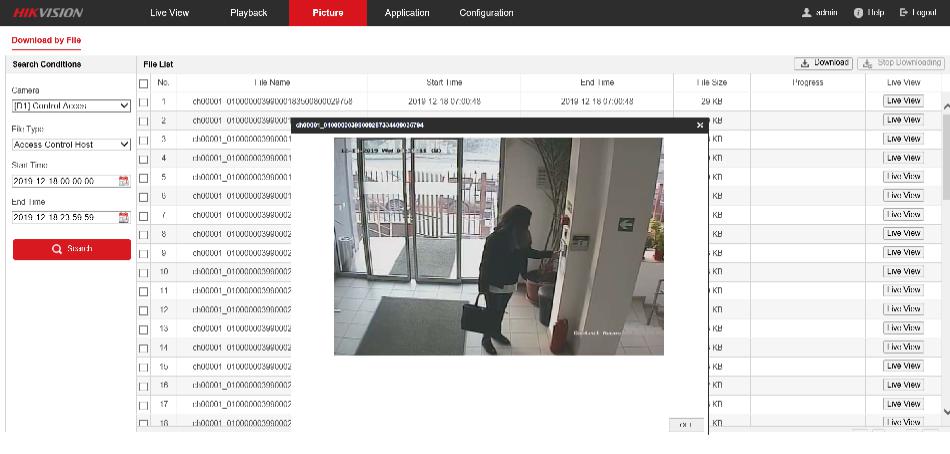Close the picture preview popup
950x454 pixels.
700,126
